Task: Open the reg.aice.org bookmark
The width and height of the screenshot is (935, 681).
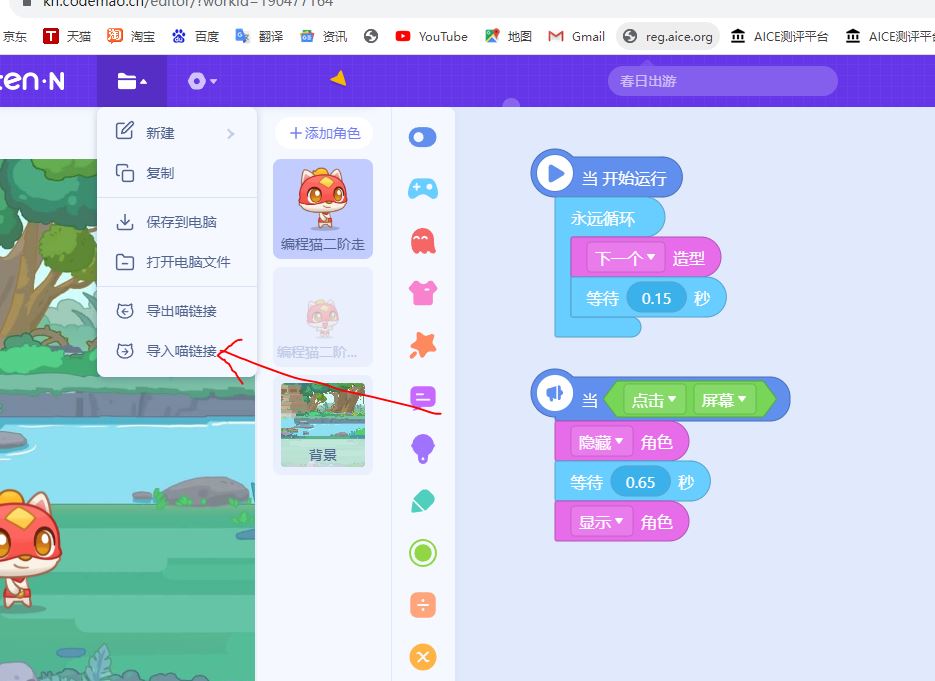Action: coord(668,36)
